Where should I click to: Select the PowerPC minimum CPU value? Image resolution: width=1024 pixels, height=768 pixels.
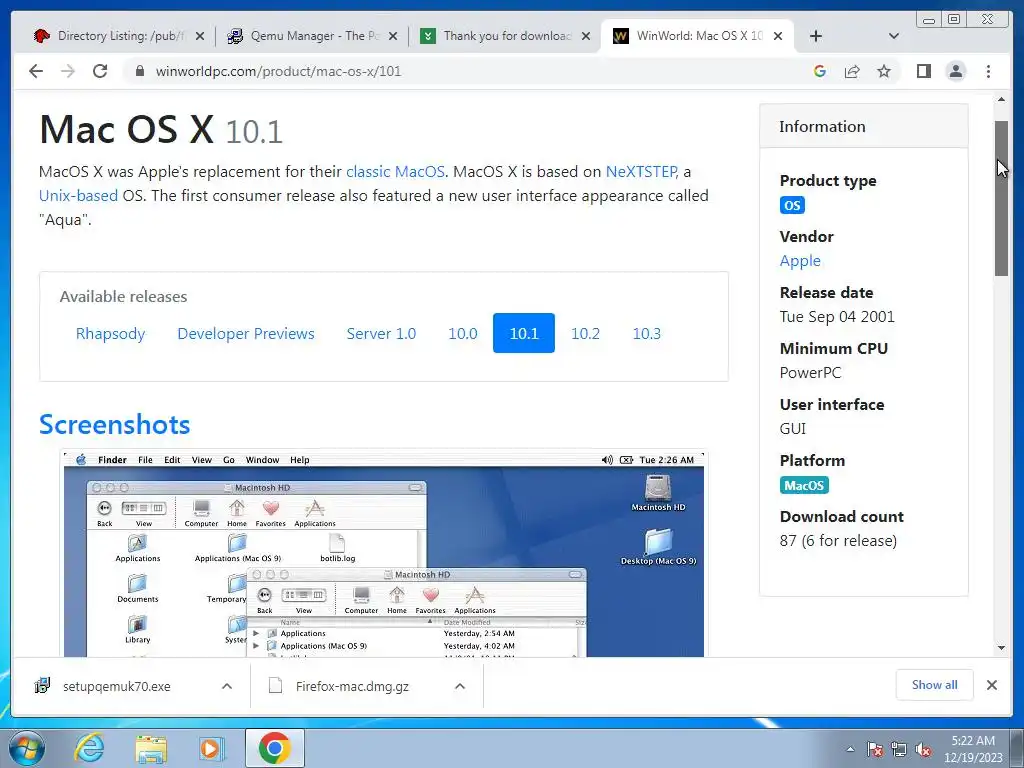tap(810, 373)
